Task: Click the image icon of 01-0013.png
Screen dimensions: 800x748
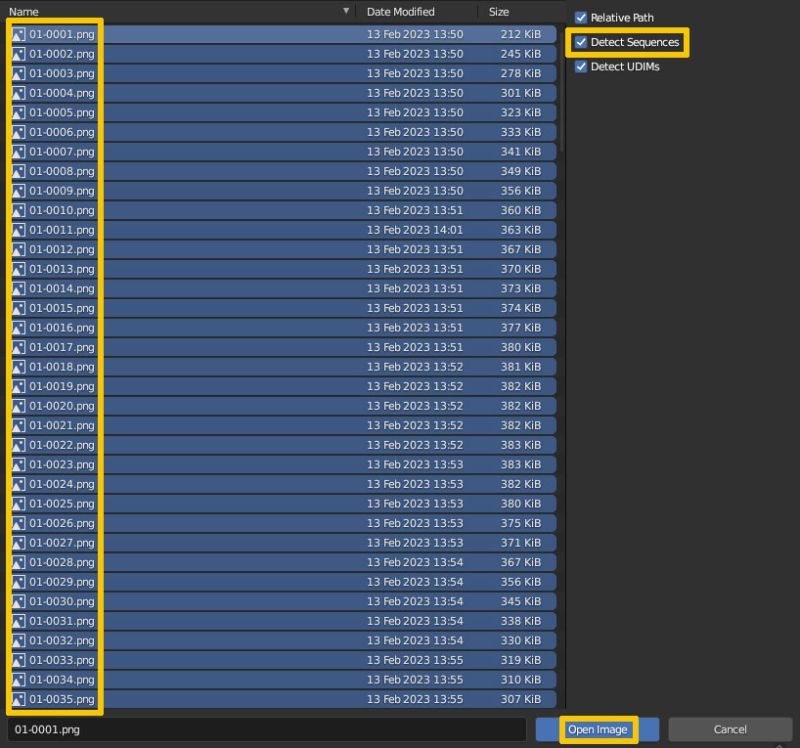Action: [x=18, y=269]
